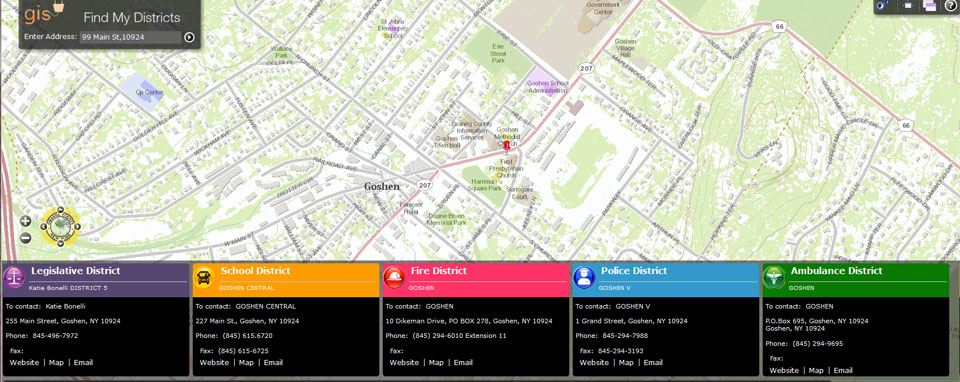Viewport: 960px width, 382px height.
Task: Select the School District panel header
Action: [286, 280]
